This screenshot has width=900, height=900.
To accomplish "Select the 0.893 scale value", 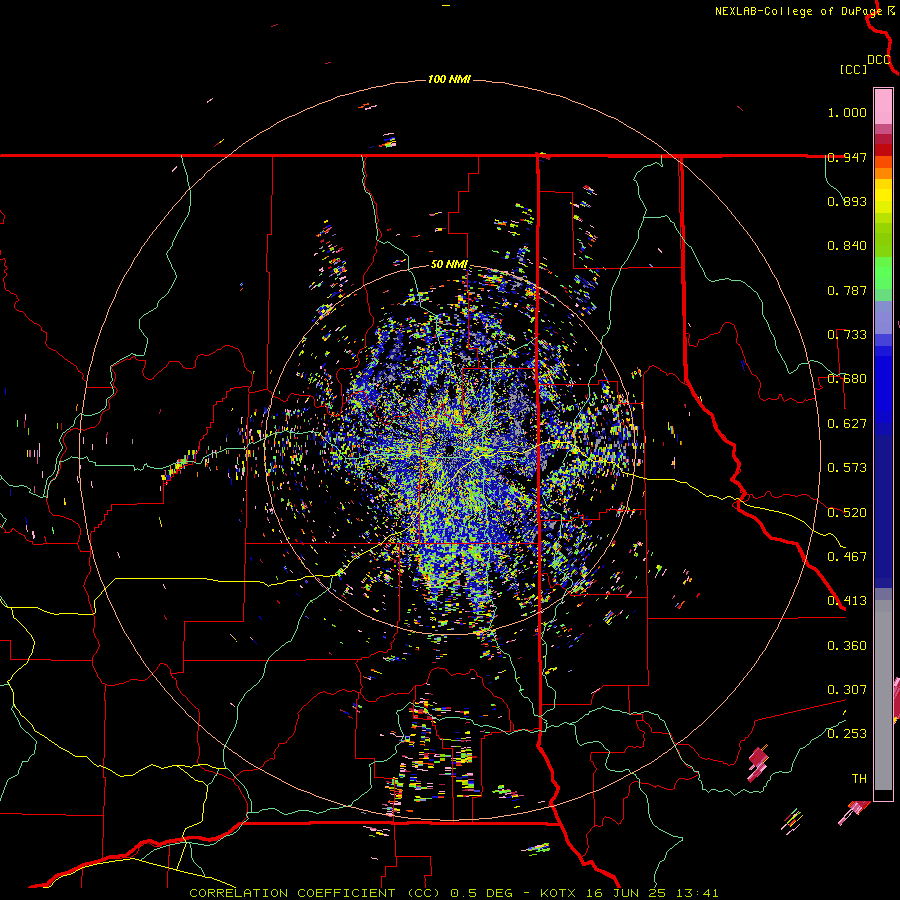I will [847, 201].
